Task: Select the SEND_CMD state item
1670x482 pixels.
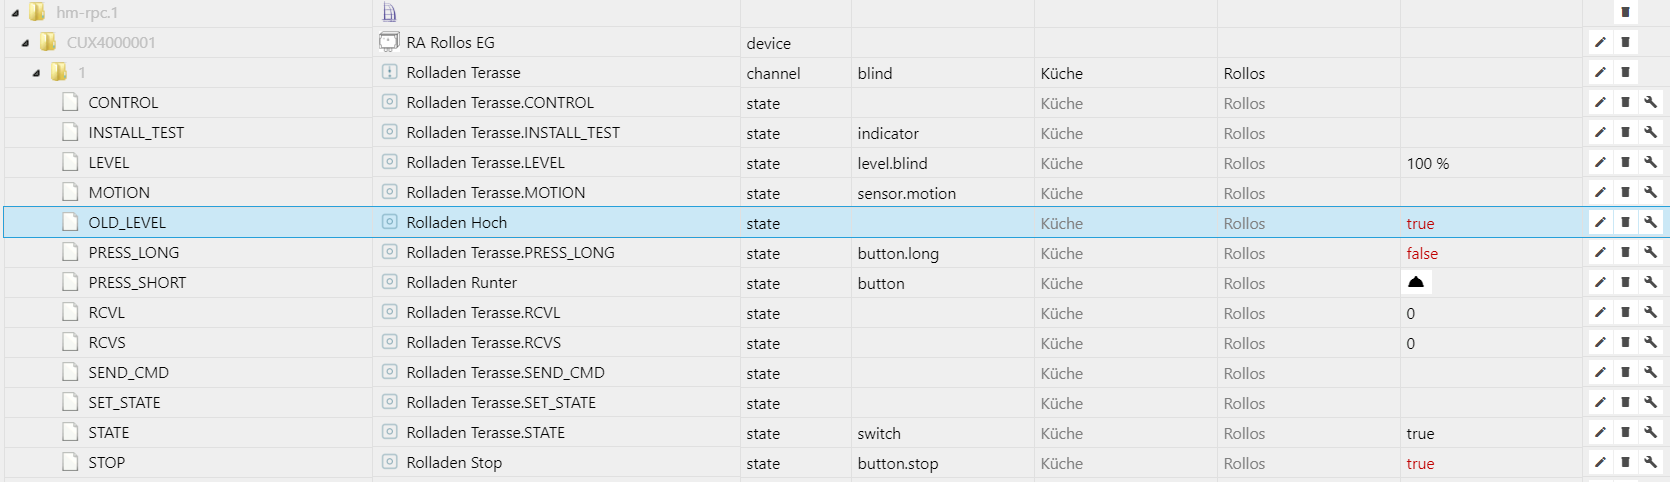Action: 128,373
